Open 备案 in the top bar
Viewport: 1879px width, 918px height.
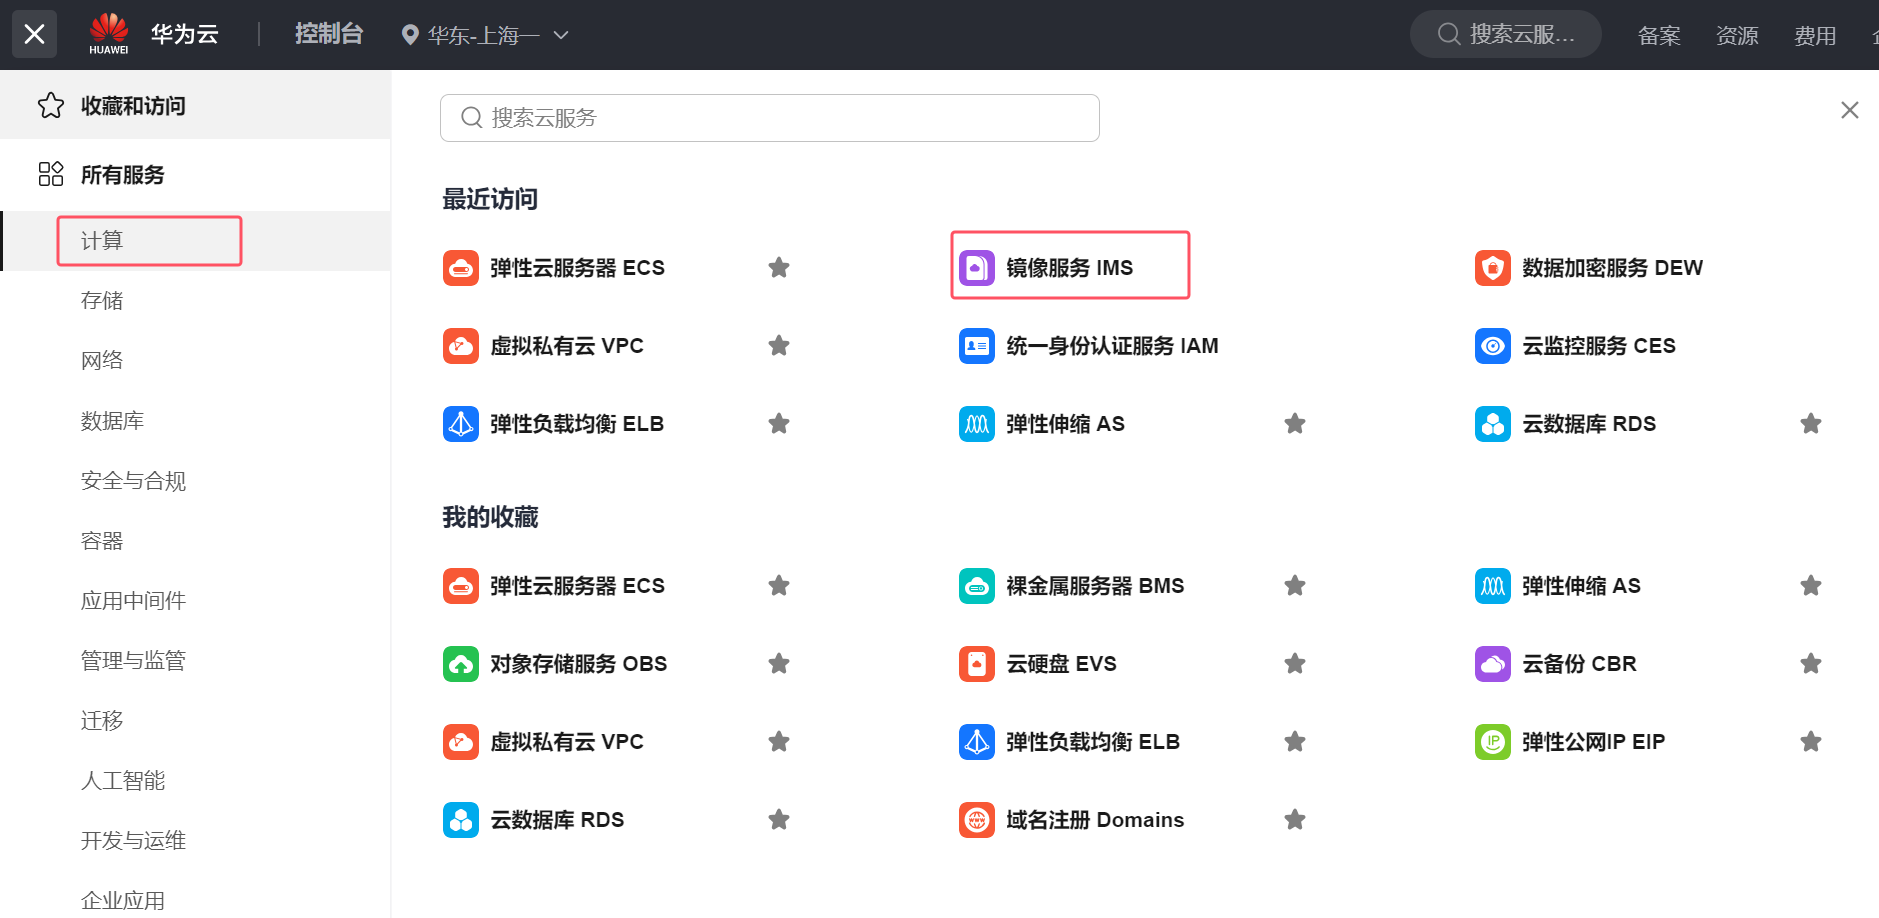tap(1659, 36)
